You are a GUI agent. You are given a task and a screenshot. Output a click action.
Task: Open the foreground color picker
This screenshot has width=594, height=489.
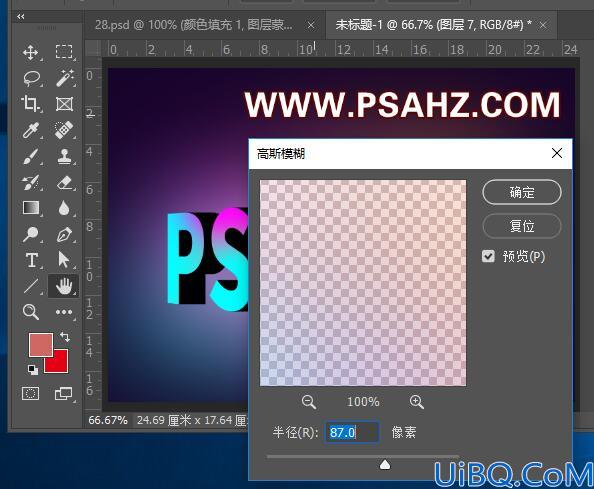pyautogui.click(x=40, y=344)
